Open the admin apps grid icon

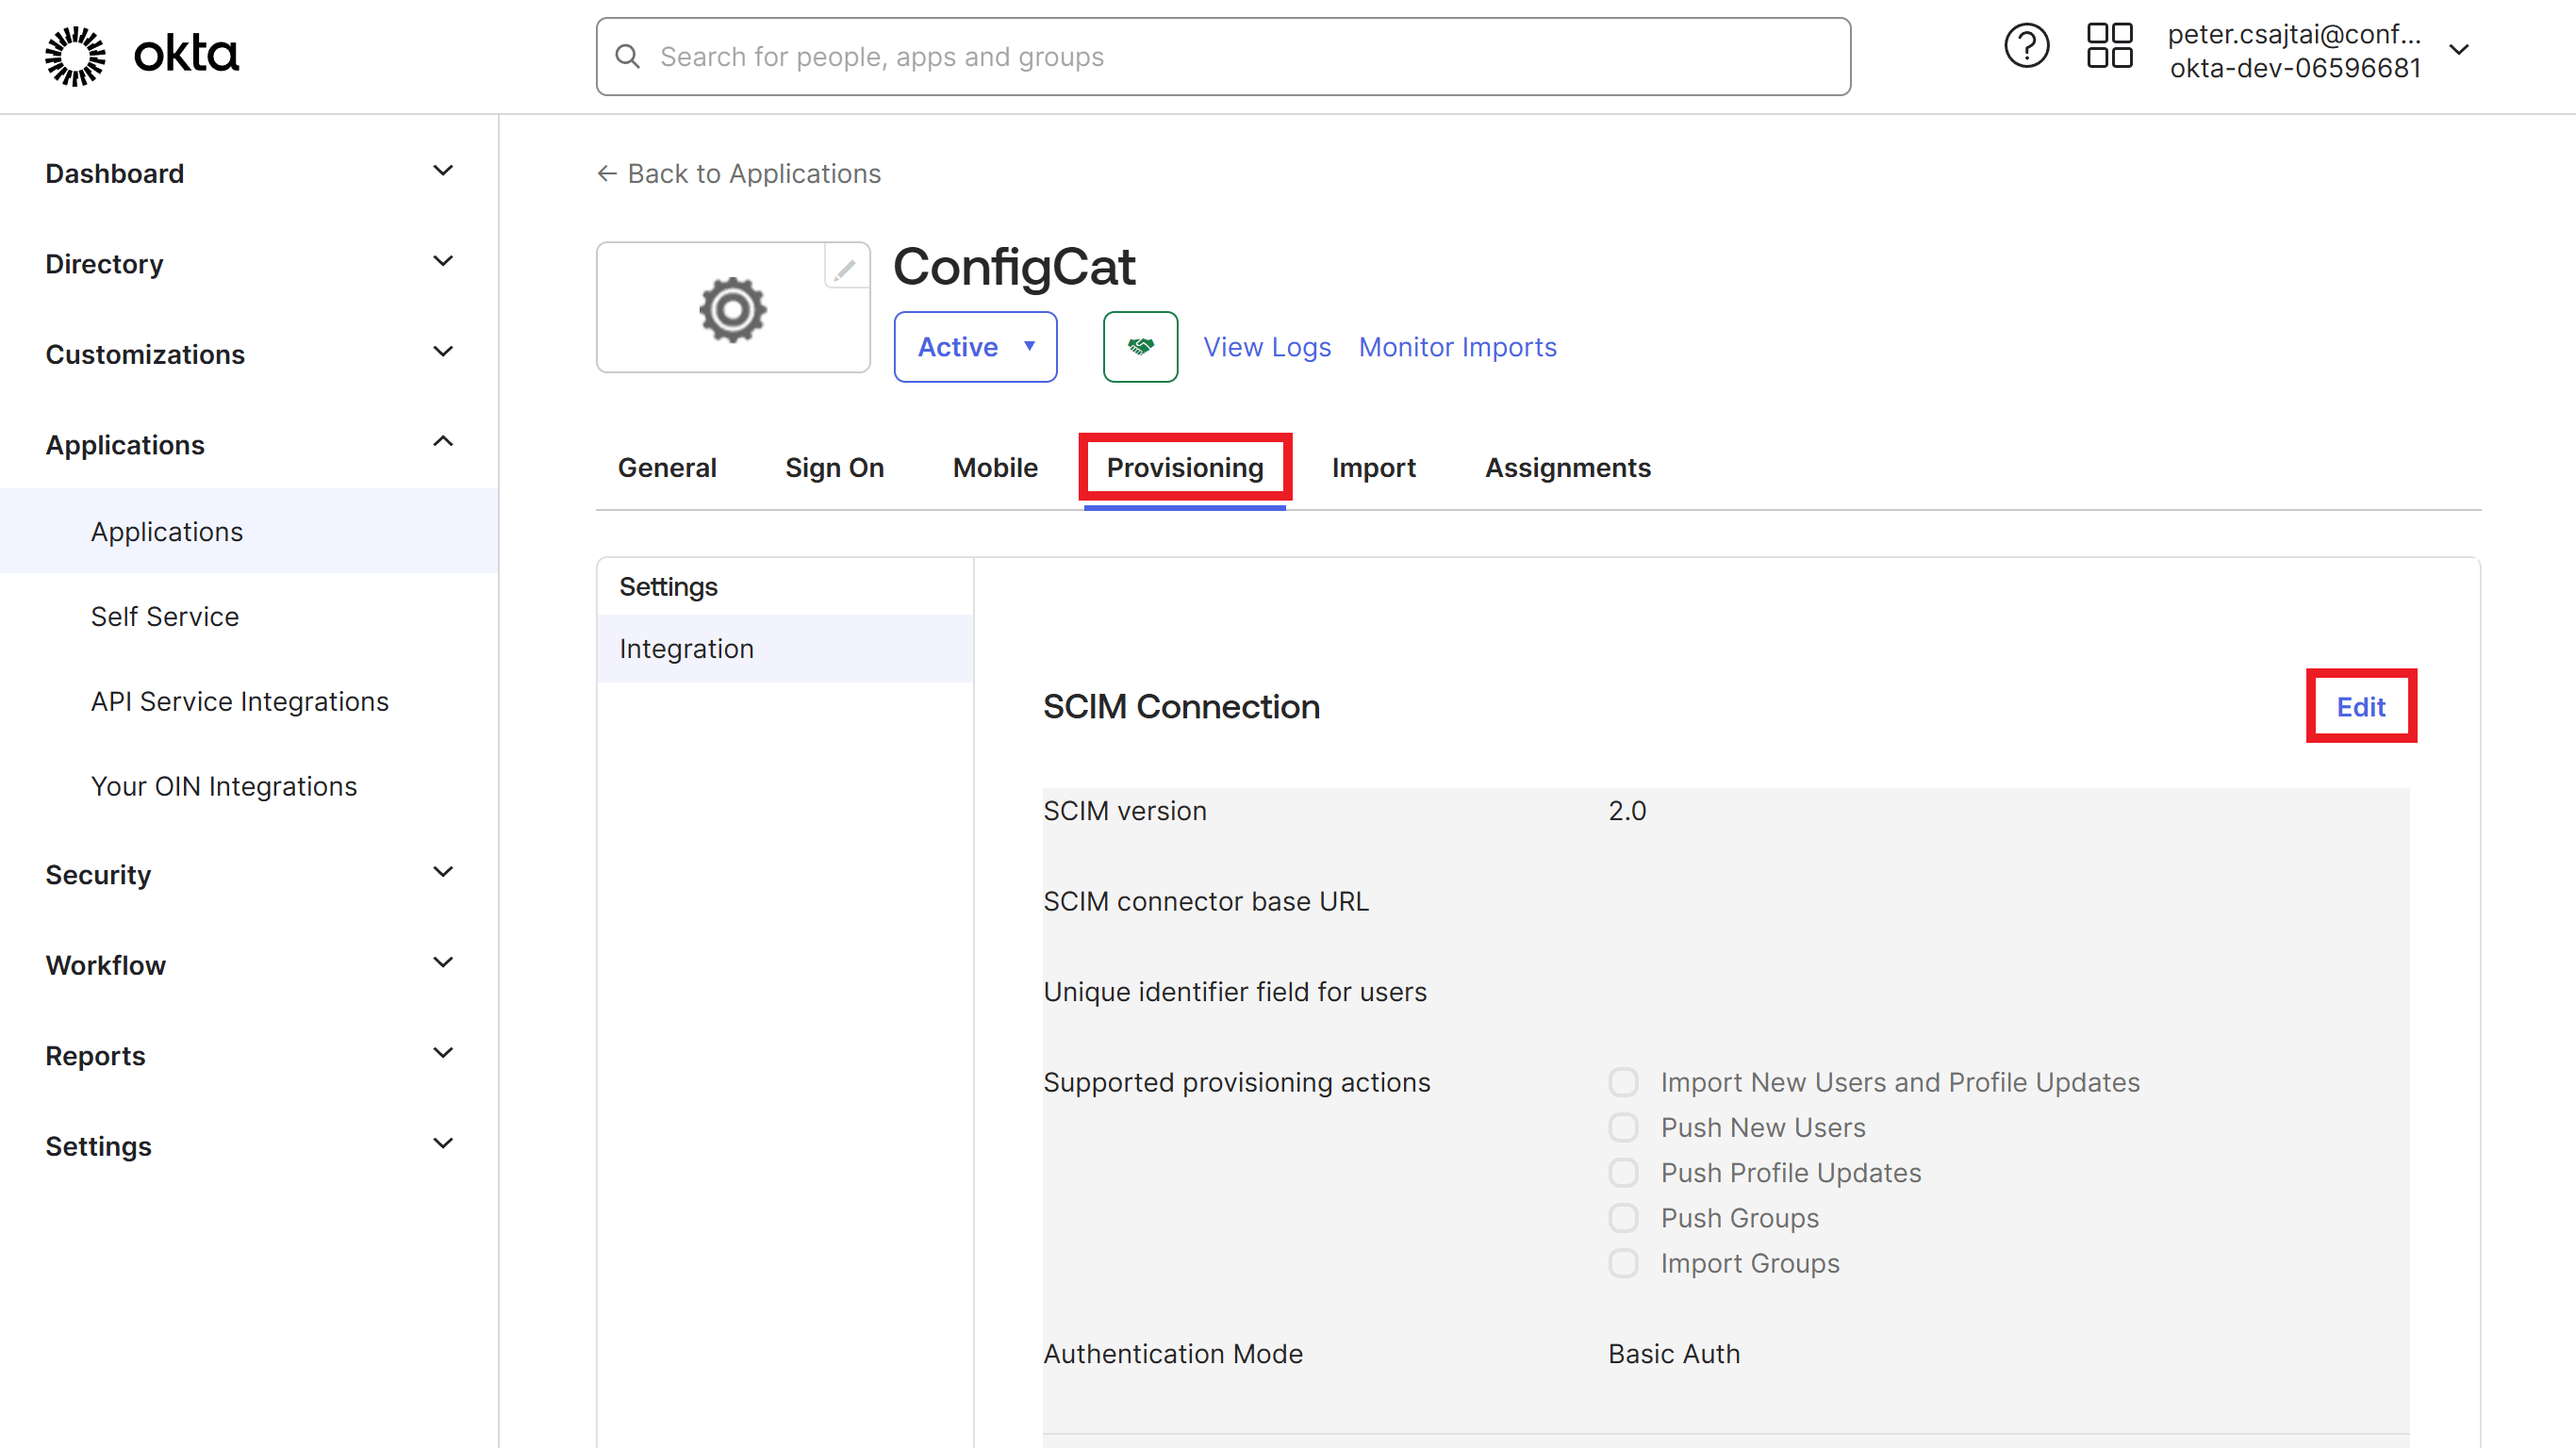coord(2109,45)
